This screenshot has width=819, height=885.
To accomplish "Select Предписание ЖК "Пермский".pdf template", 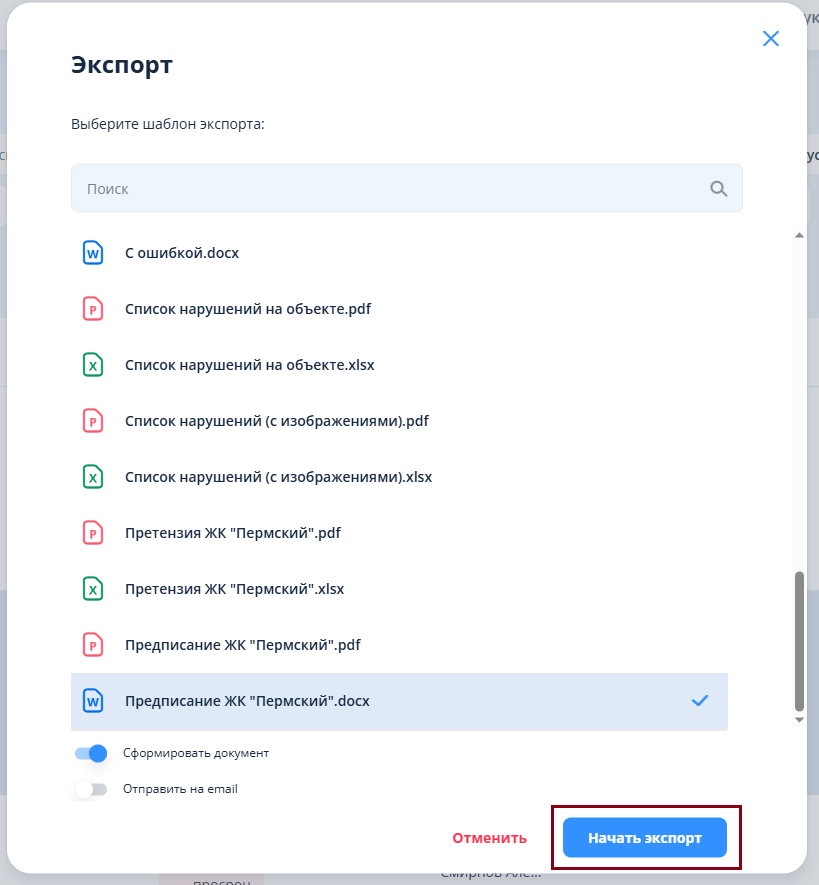I will click(399, 645).
